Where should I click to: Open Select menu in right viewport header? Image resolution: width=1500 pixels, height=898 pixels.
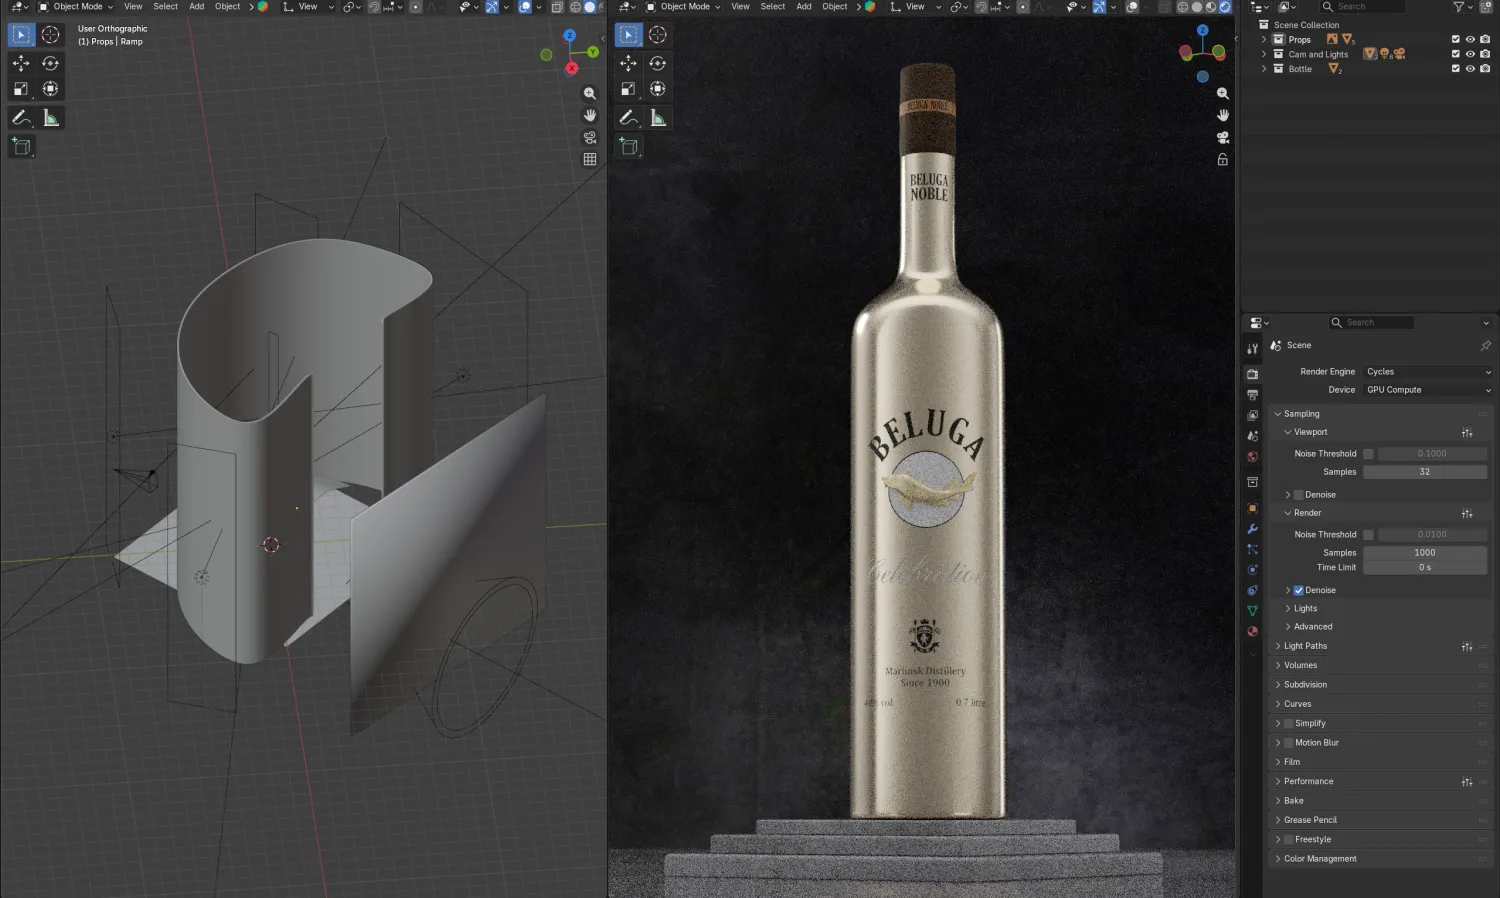click(773, 7)
